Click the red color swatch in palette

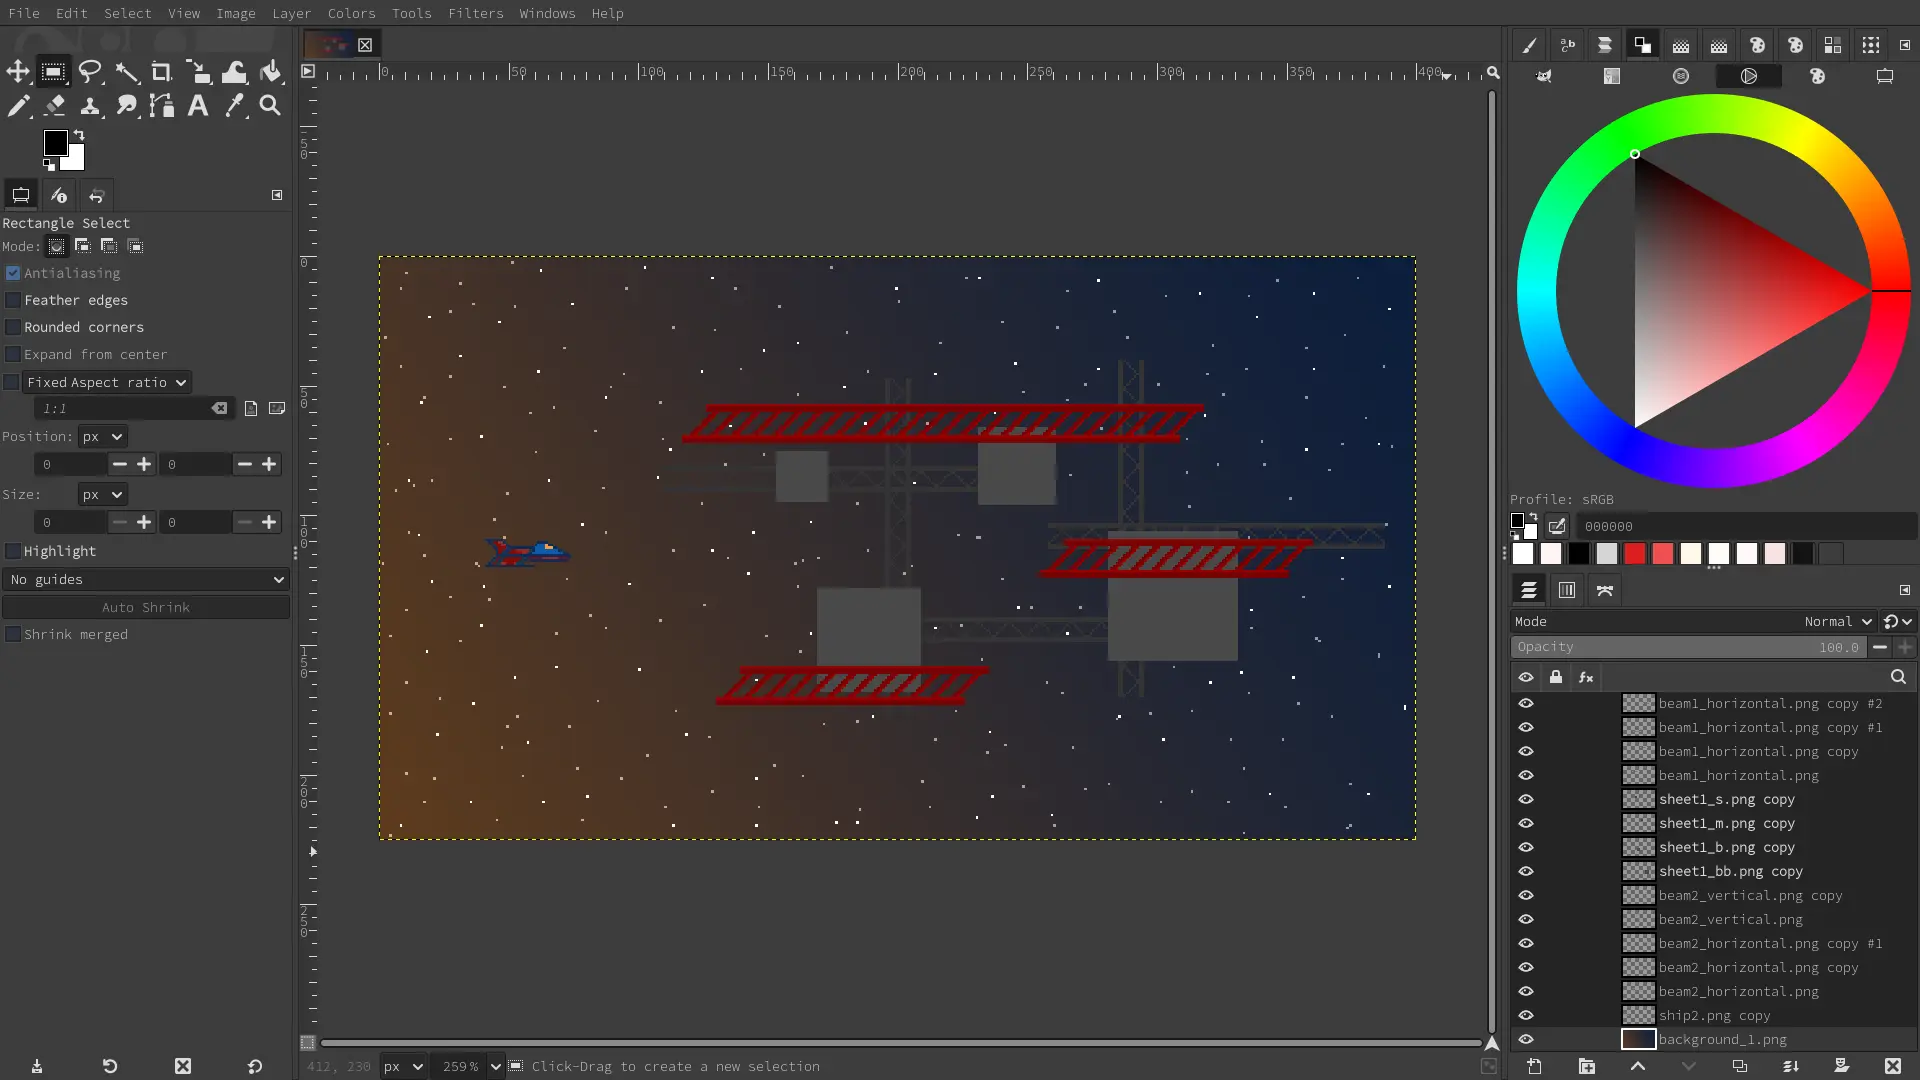click(x=1634, y=553)
